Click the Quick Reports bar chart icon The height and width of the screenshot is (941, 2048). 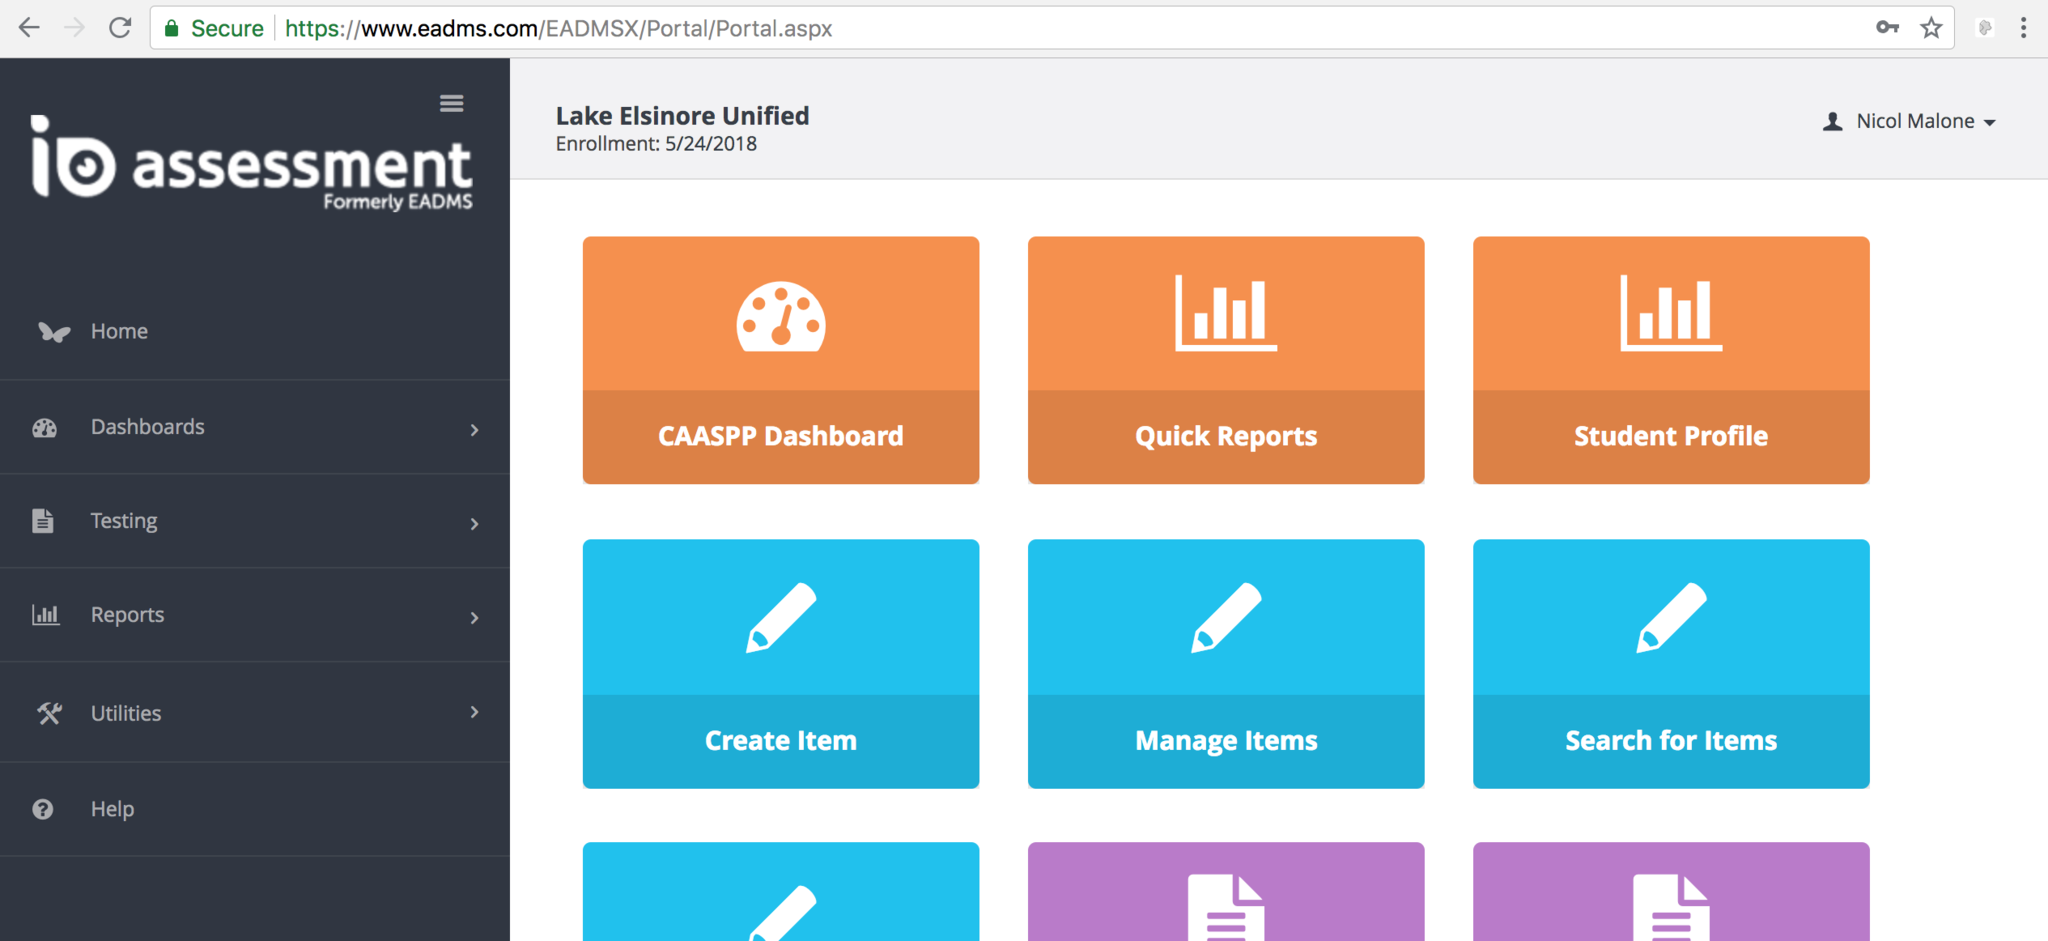point(1225,314)
